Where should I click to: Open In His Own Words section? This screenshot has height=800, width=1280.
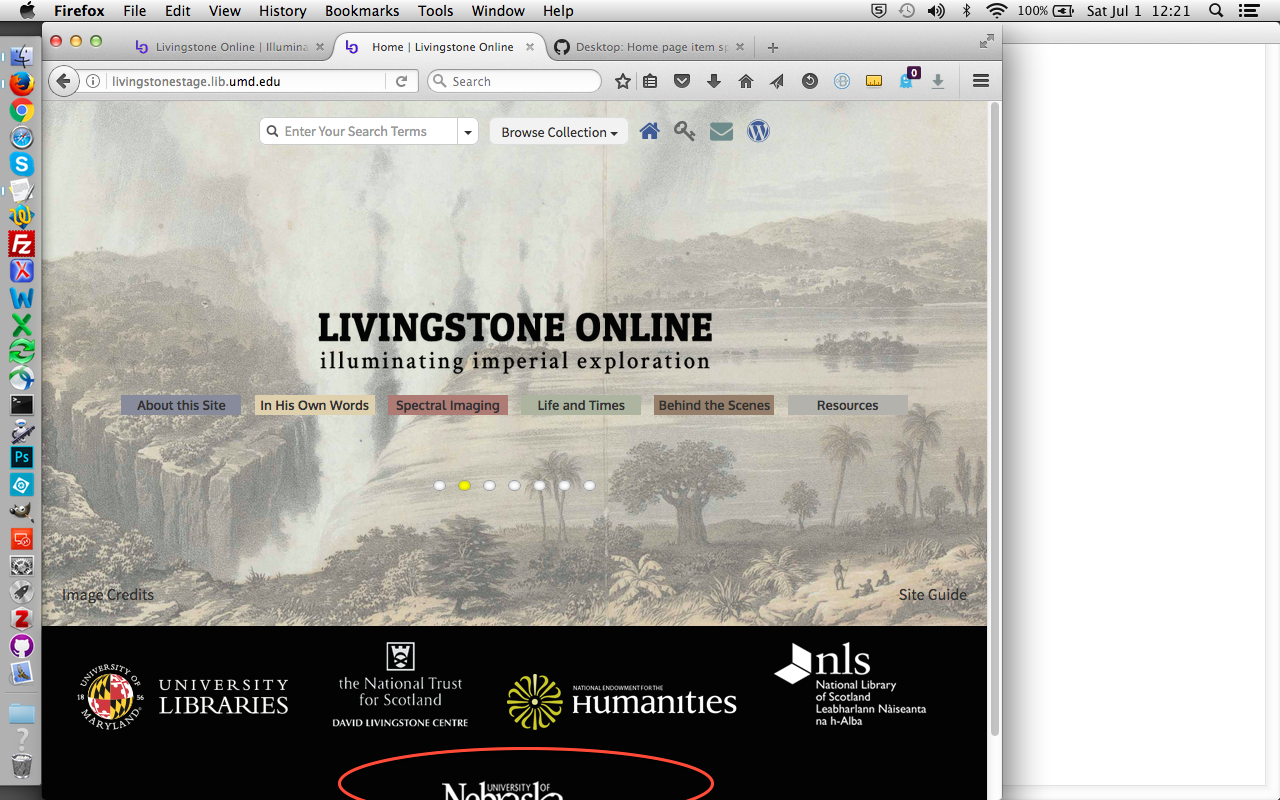click(314, 405)
